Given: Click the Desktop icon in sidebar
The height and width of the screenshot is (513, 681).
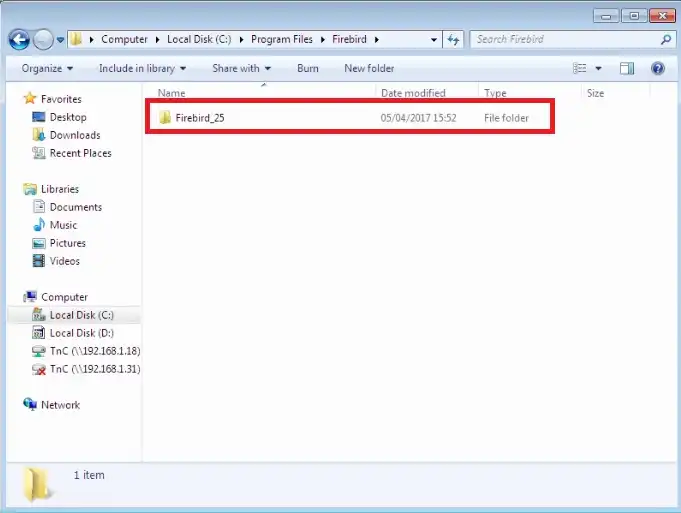Looking at the screenshot, I should tap(38, 117).
